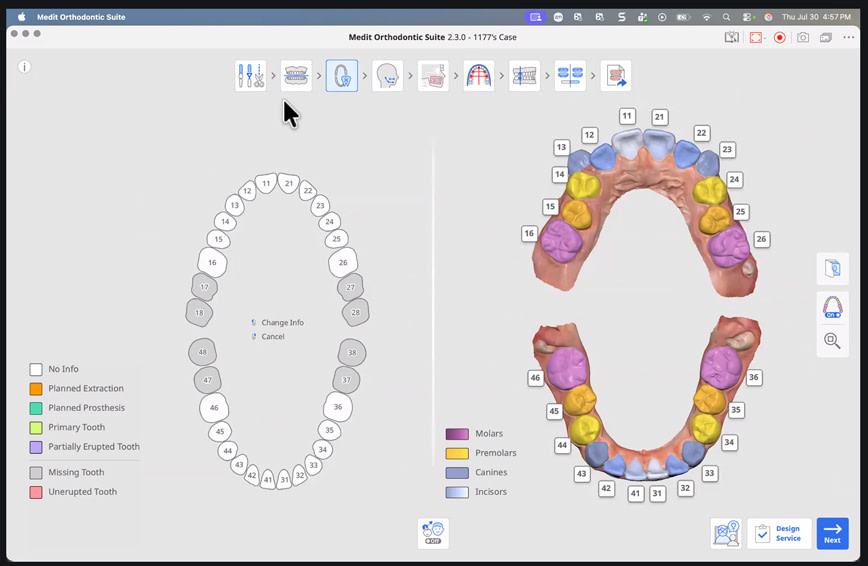This screenshot has width=868, height=566.
Task: Open the macOS Apple menu
Action: [x=22, y=17]
